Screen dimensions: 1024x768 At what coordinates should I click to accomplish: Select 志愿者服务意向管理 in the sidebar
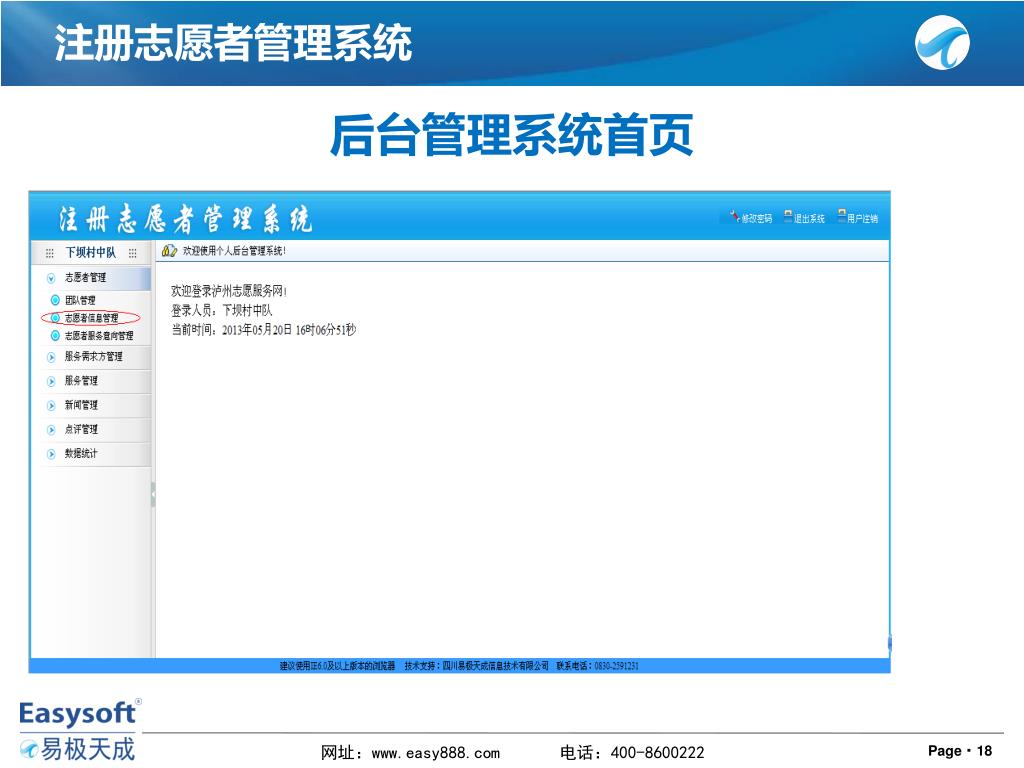point(99,336)
